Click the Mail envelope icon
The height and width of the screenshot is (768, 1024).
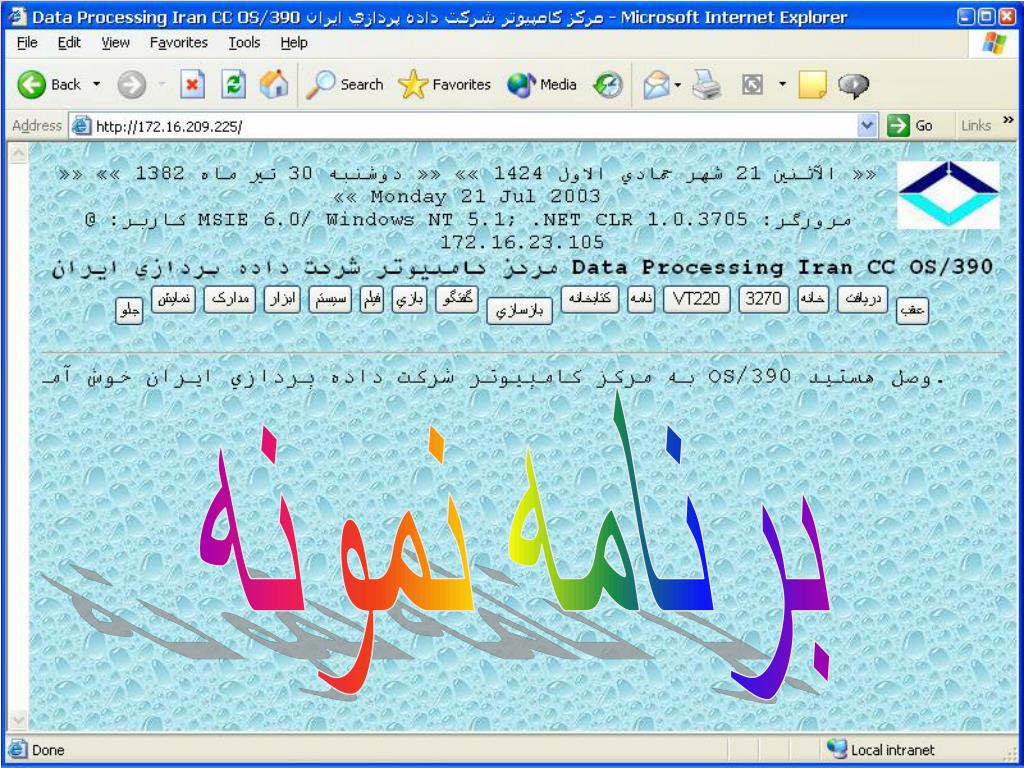(656, 85)
